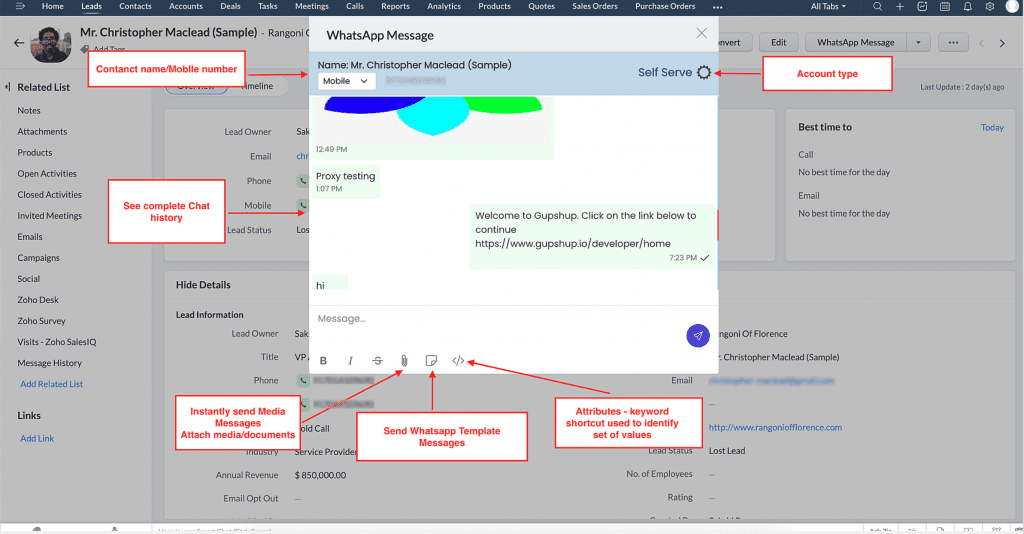
Task: Open Closed Activities in Related List
Action: pyautogui.click(x=50, y=195)
